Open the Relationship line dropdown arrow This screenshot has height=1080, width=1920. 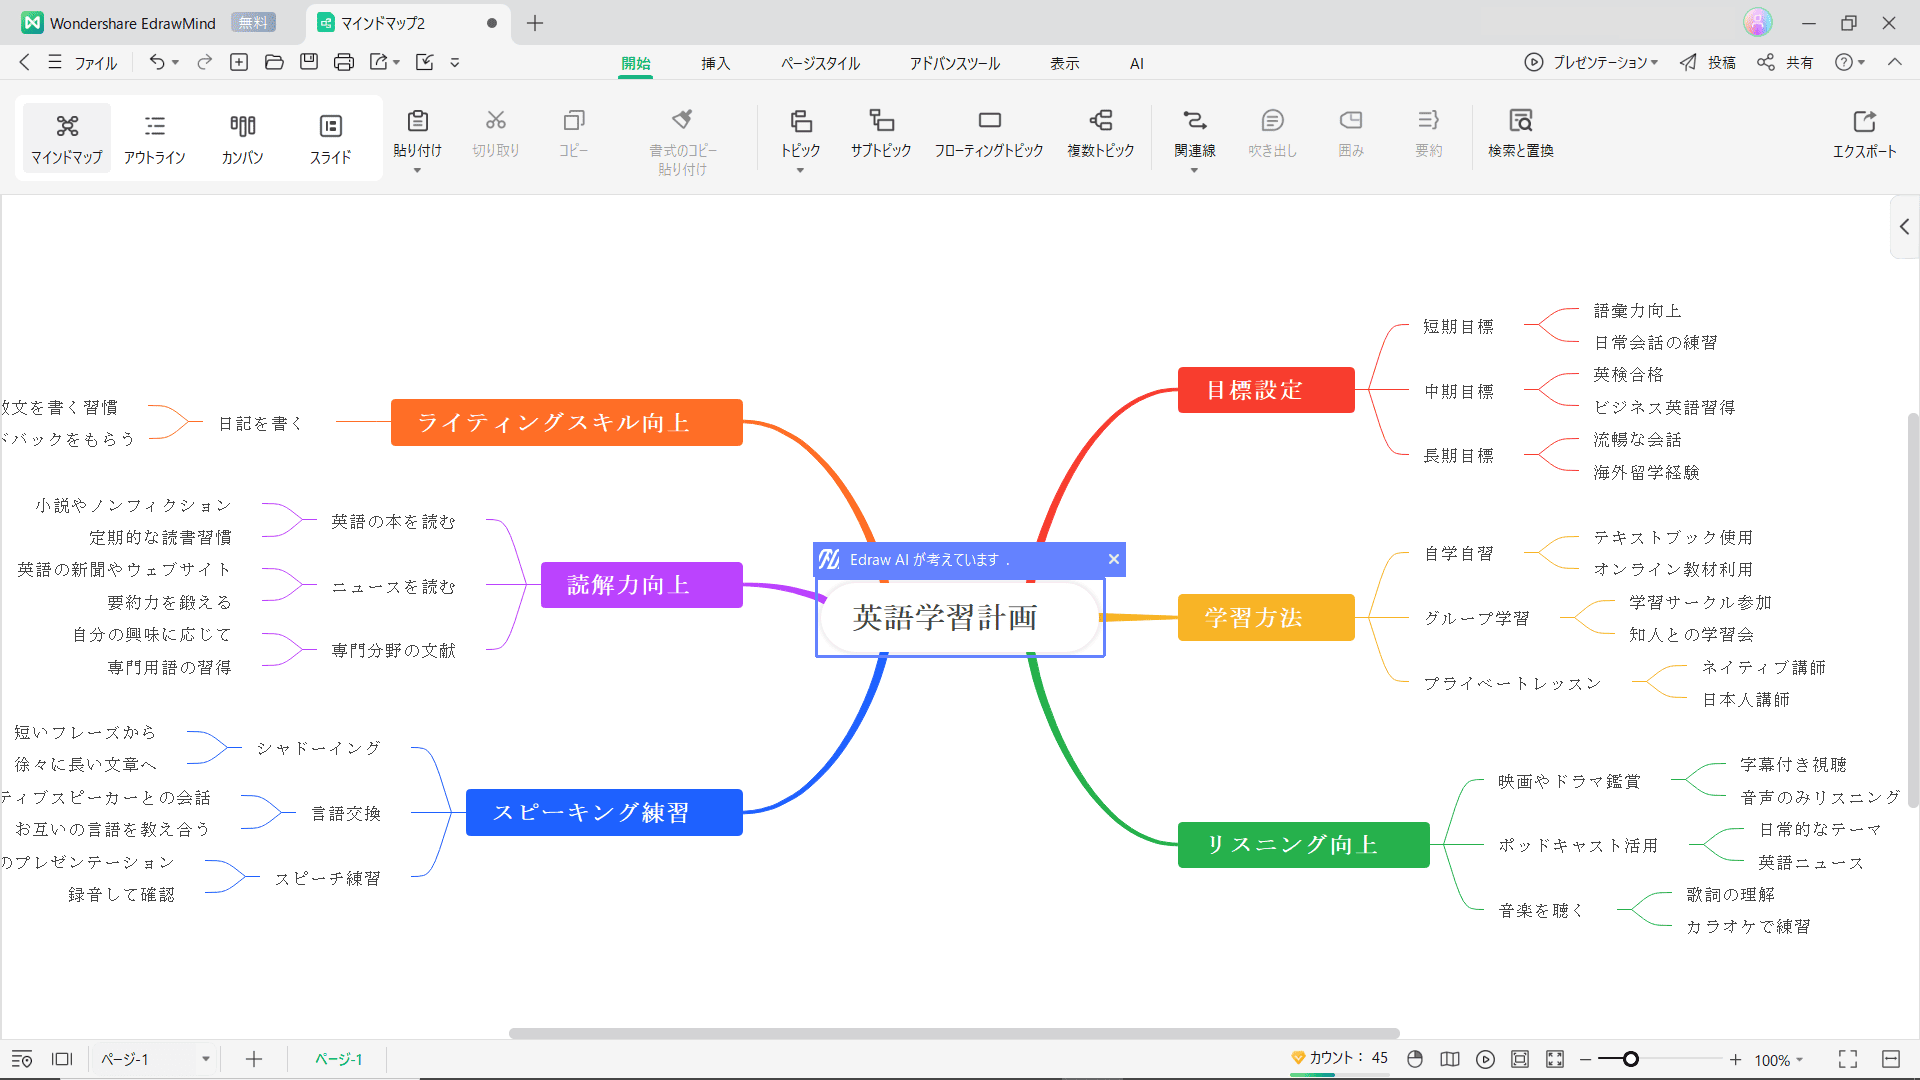pos(1194,171)
